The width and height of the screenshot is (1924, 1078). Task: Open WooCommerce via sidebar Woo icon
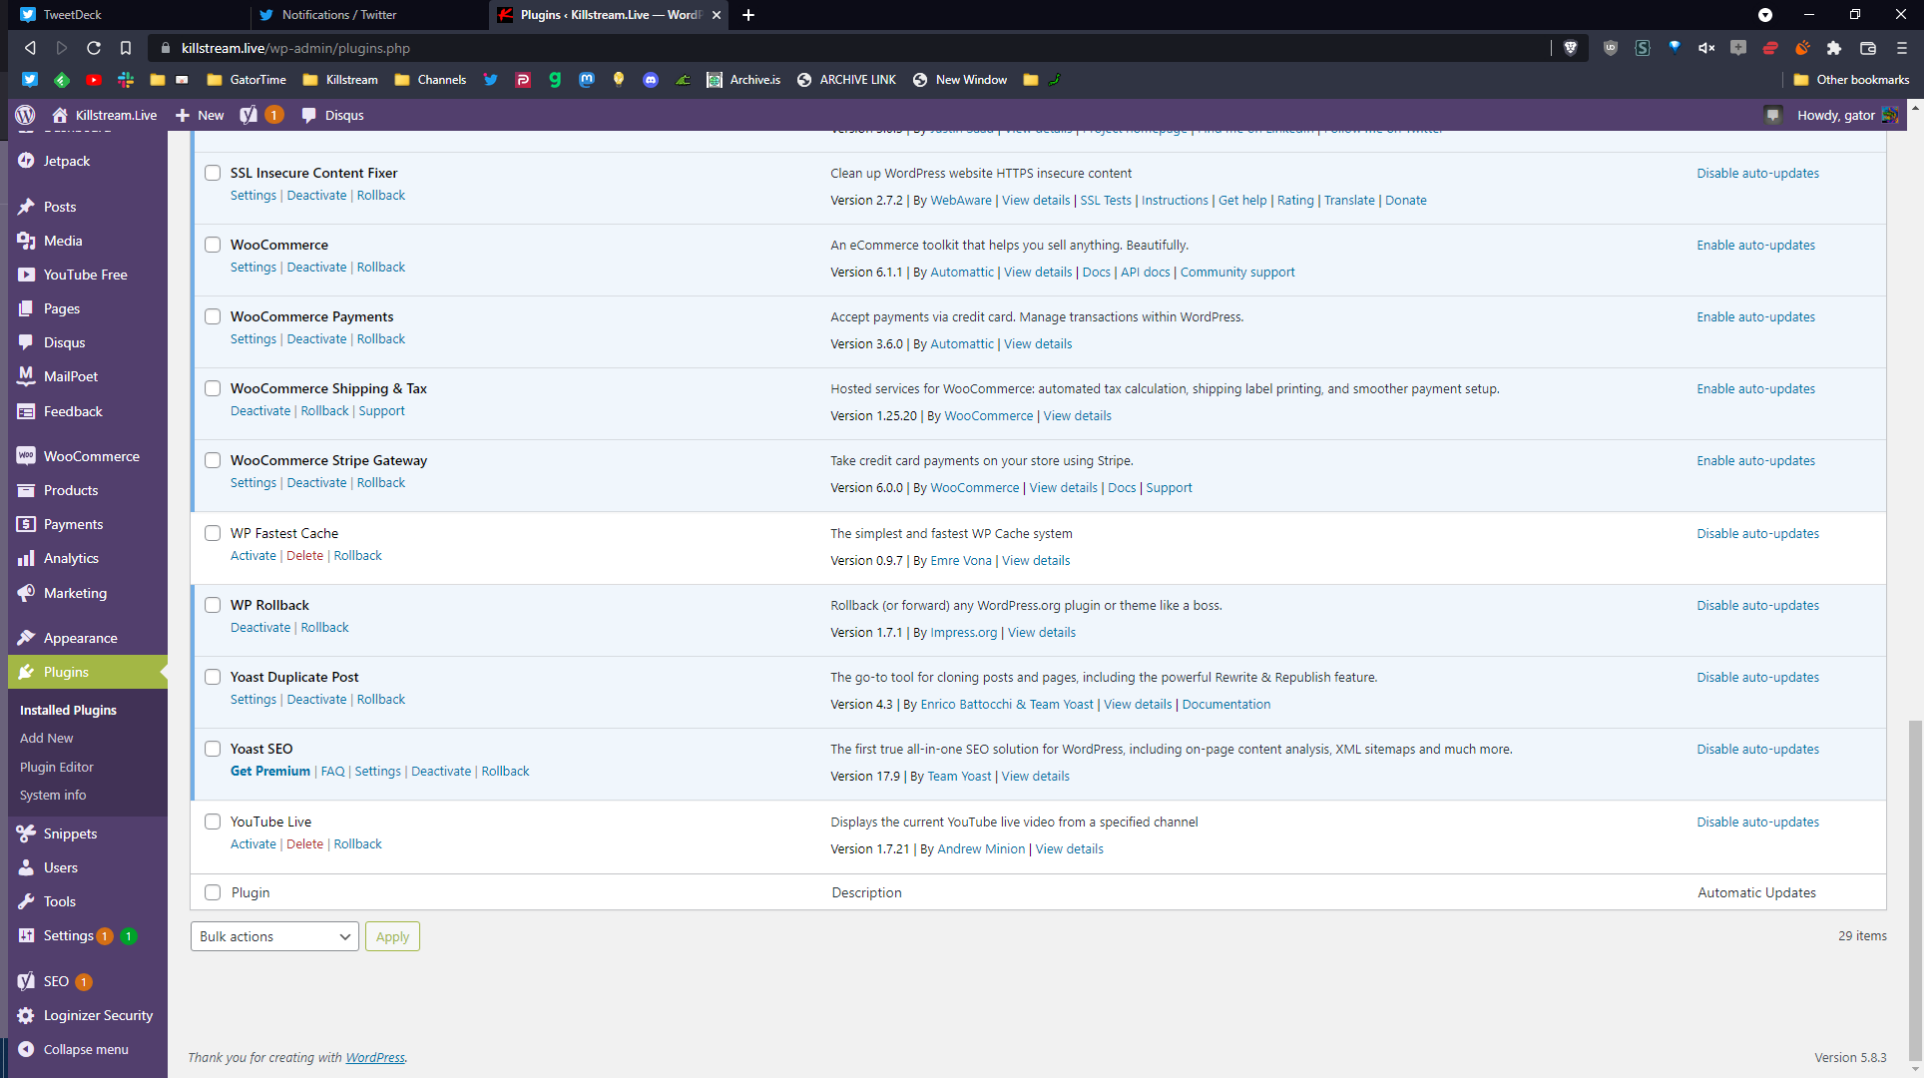(26, 456)
